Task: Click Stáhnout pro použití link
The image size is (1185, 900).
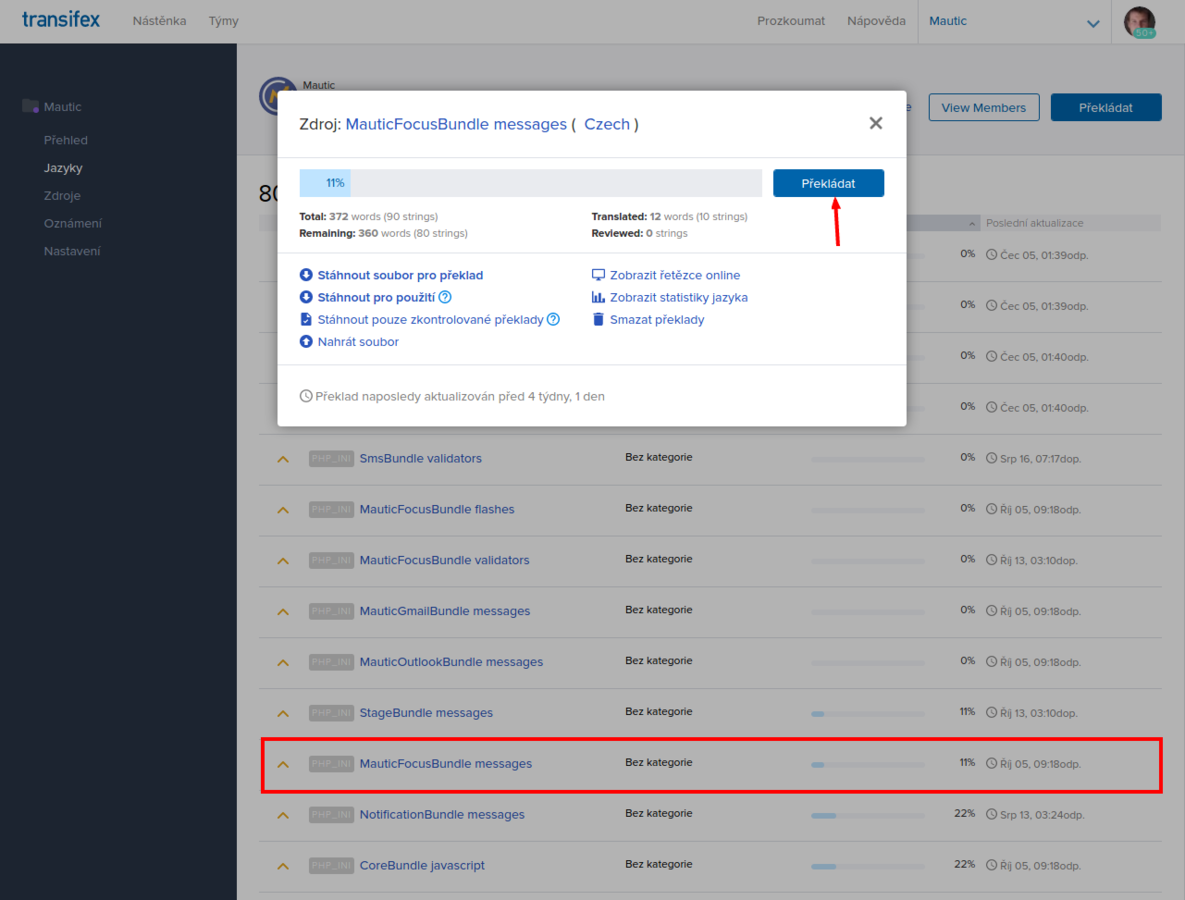Action: 376,297
